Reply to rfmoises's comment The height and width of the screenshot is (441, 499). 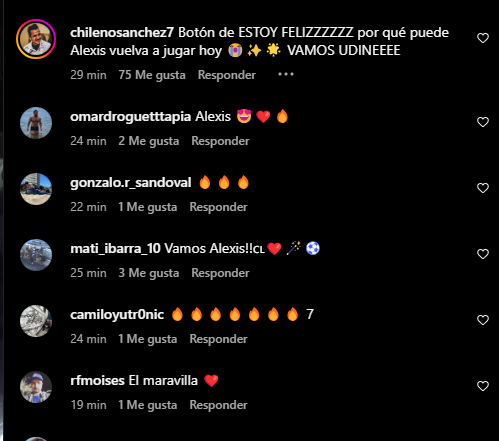tap(218, 405)
